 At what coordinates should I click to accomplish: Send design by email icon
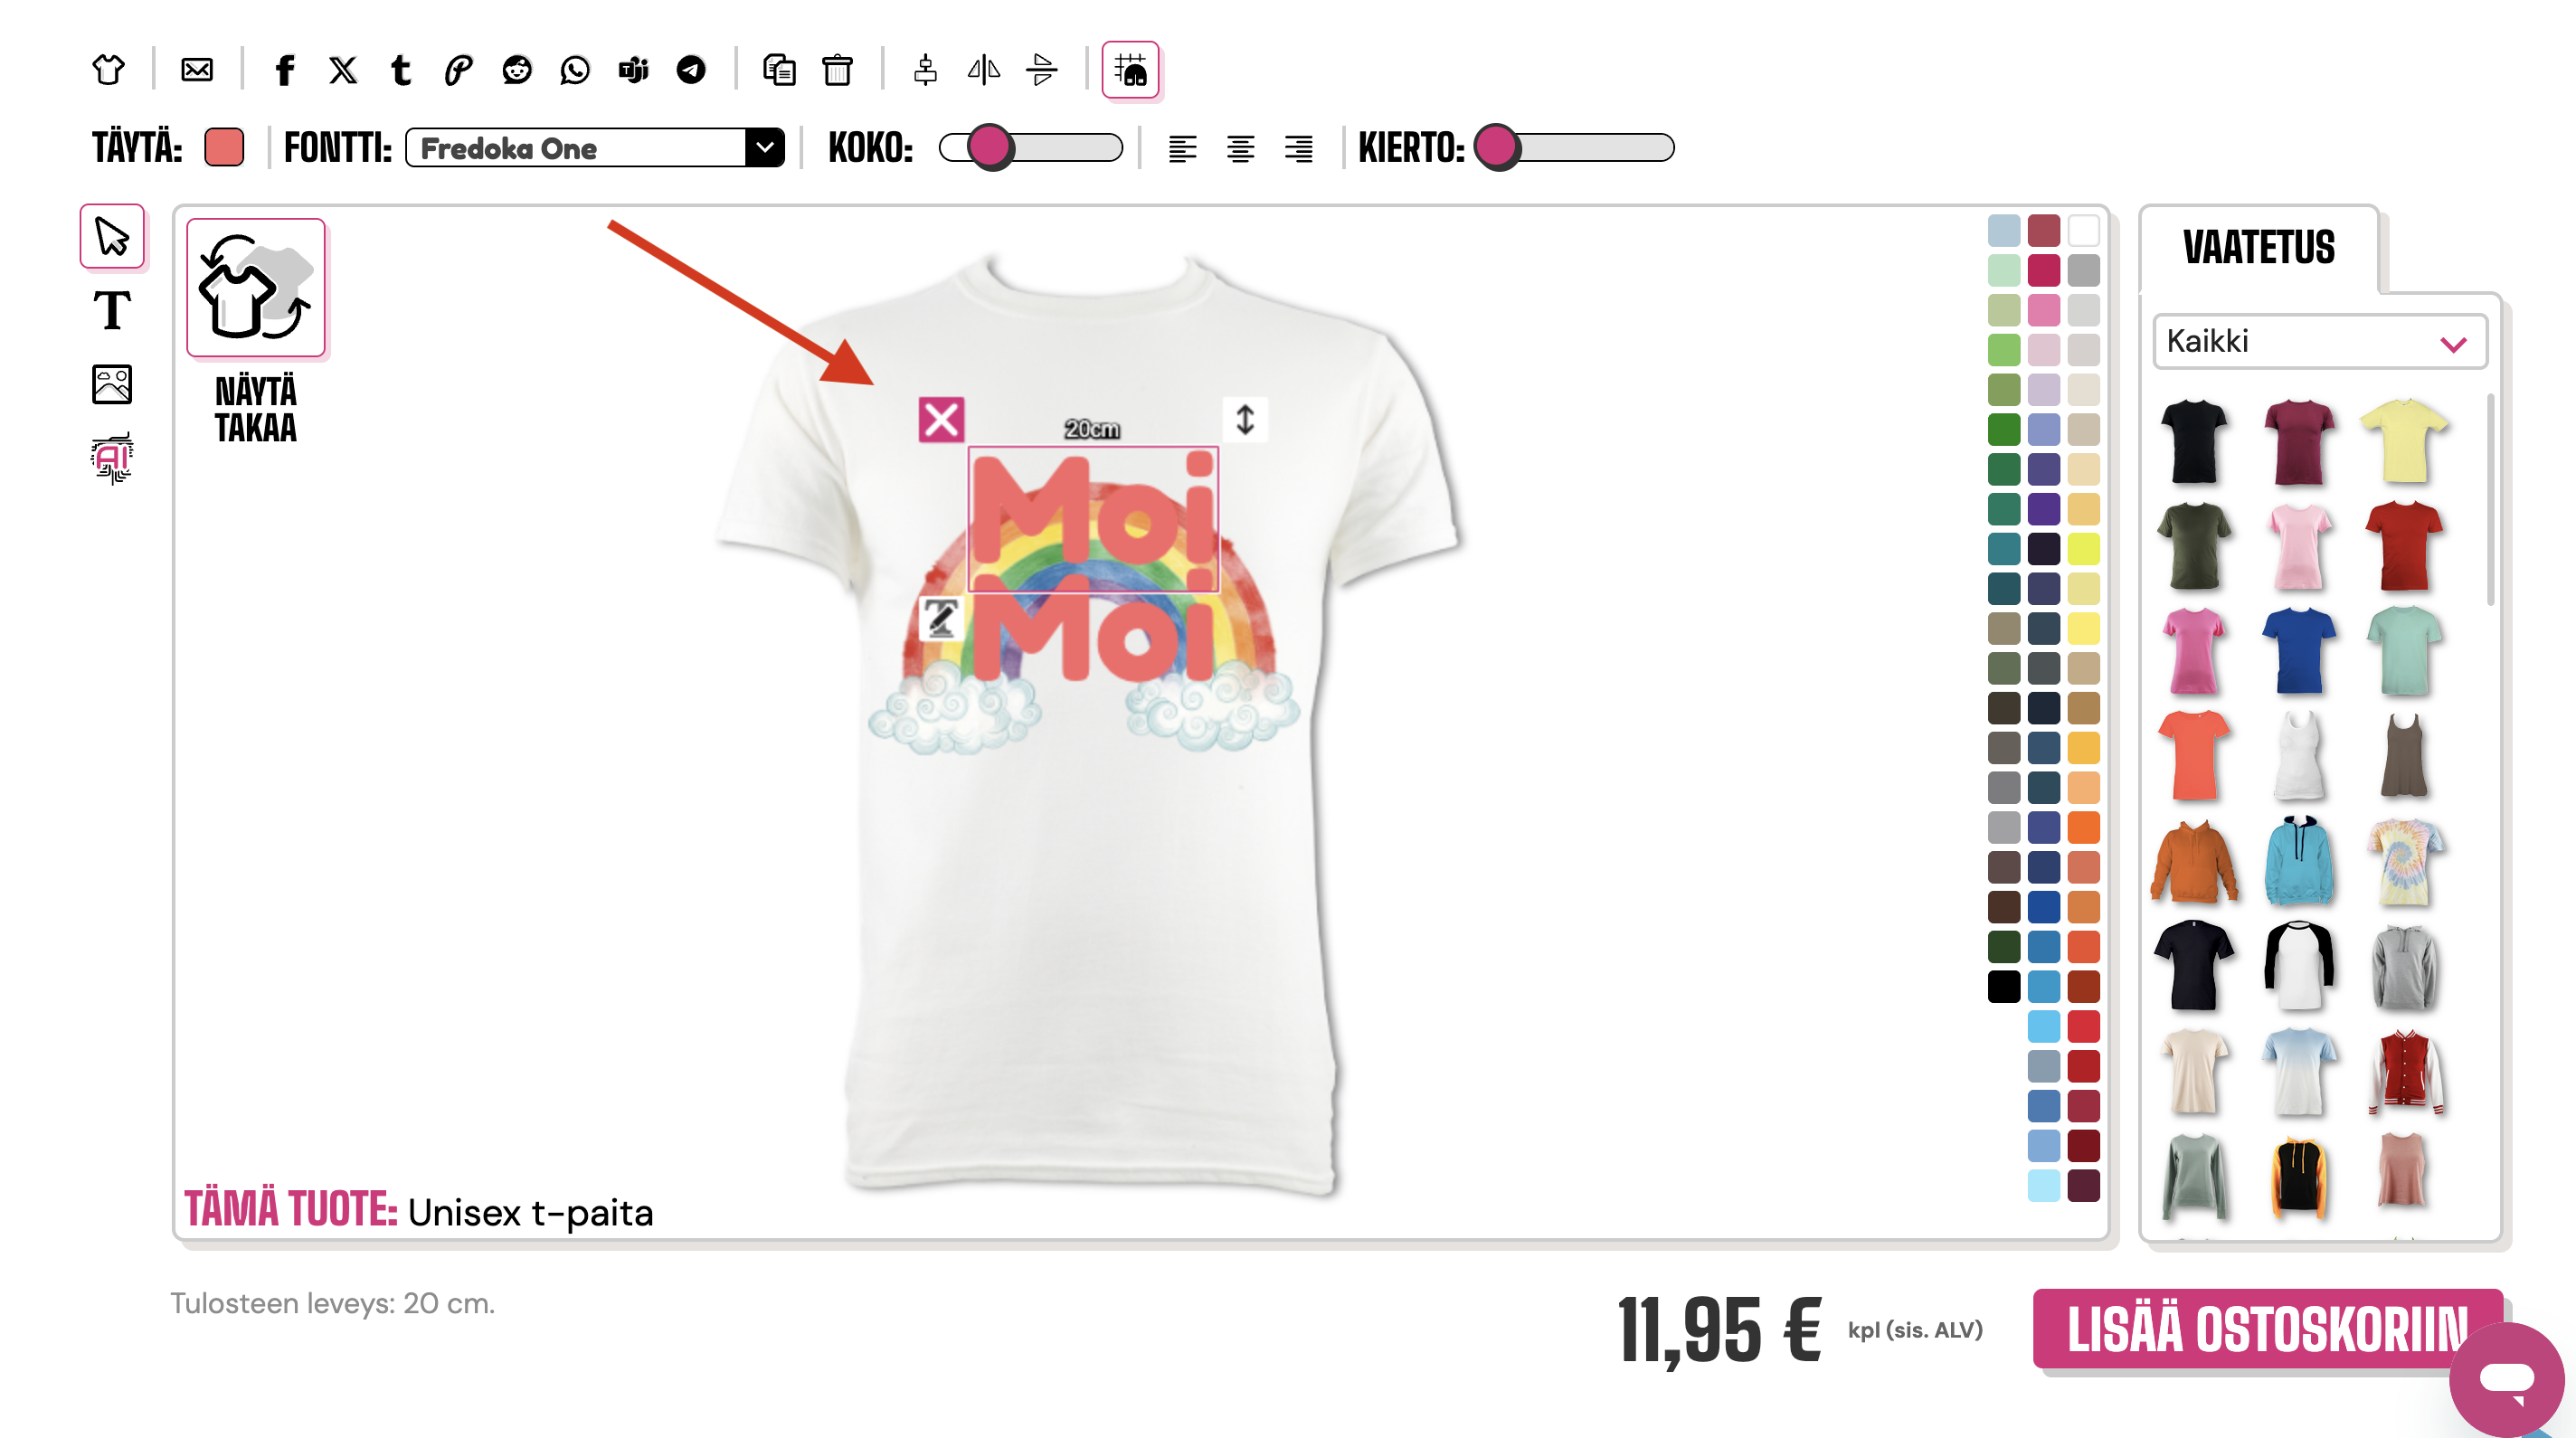click(197, 70)
